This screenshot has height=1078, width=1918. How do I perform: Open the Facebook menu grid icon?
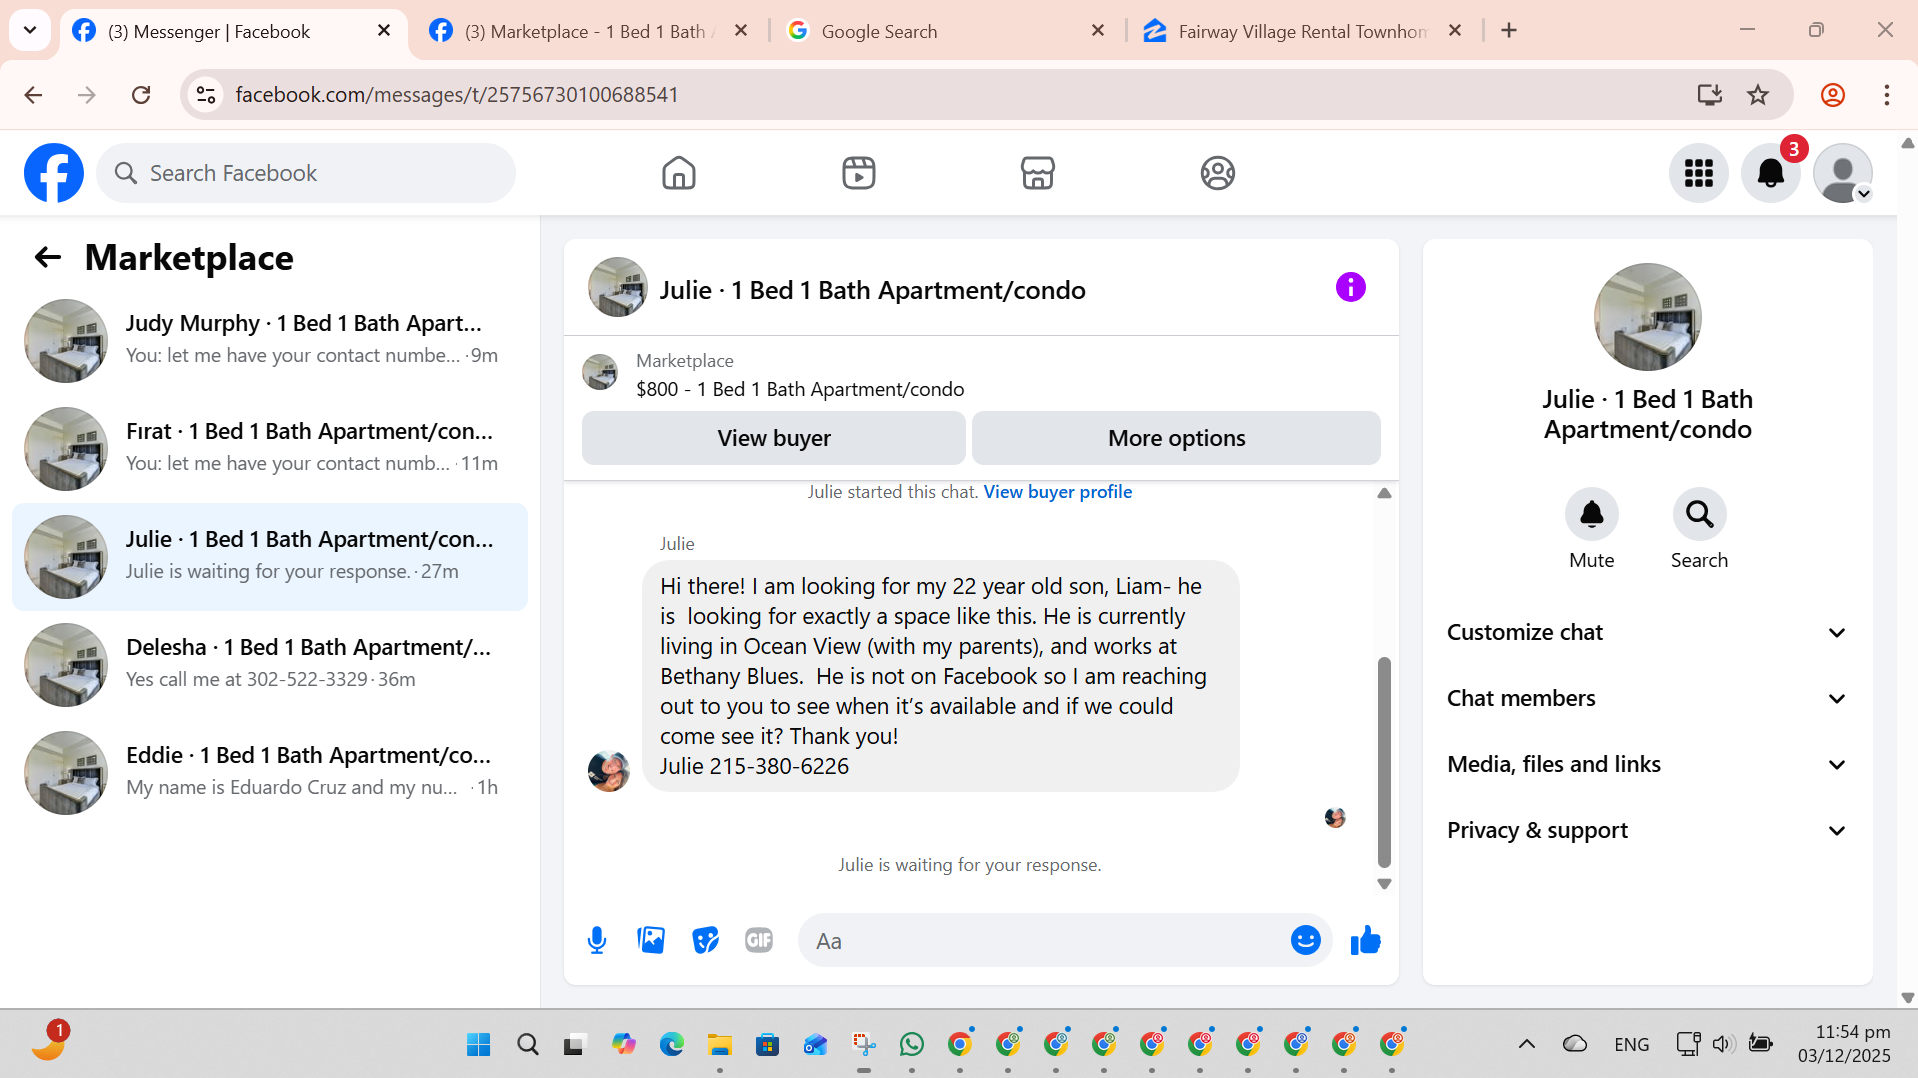tap(1699, 173)
